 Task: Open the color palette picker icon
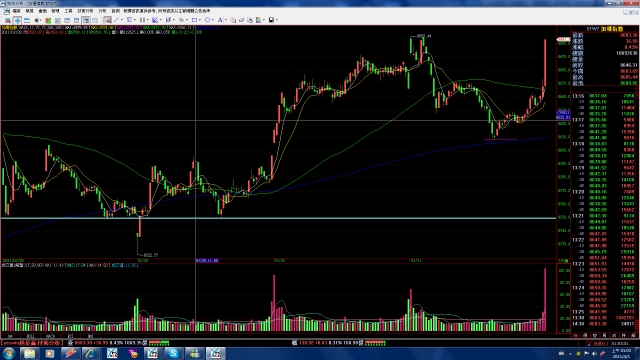pos(258,20)
